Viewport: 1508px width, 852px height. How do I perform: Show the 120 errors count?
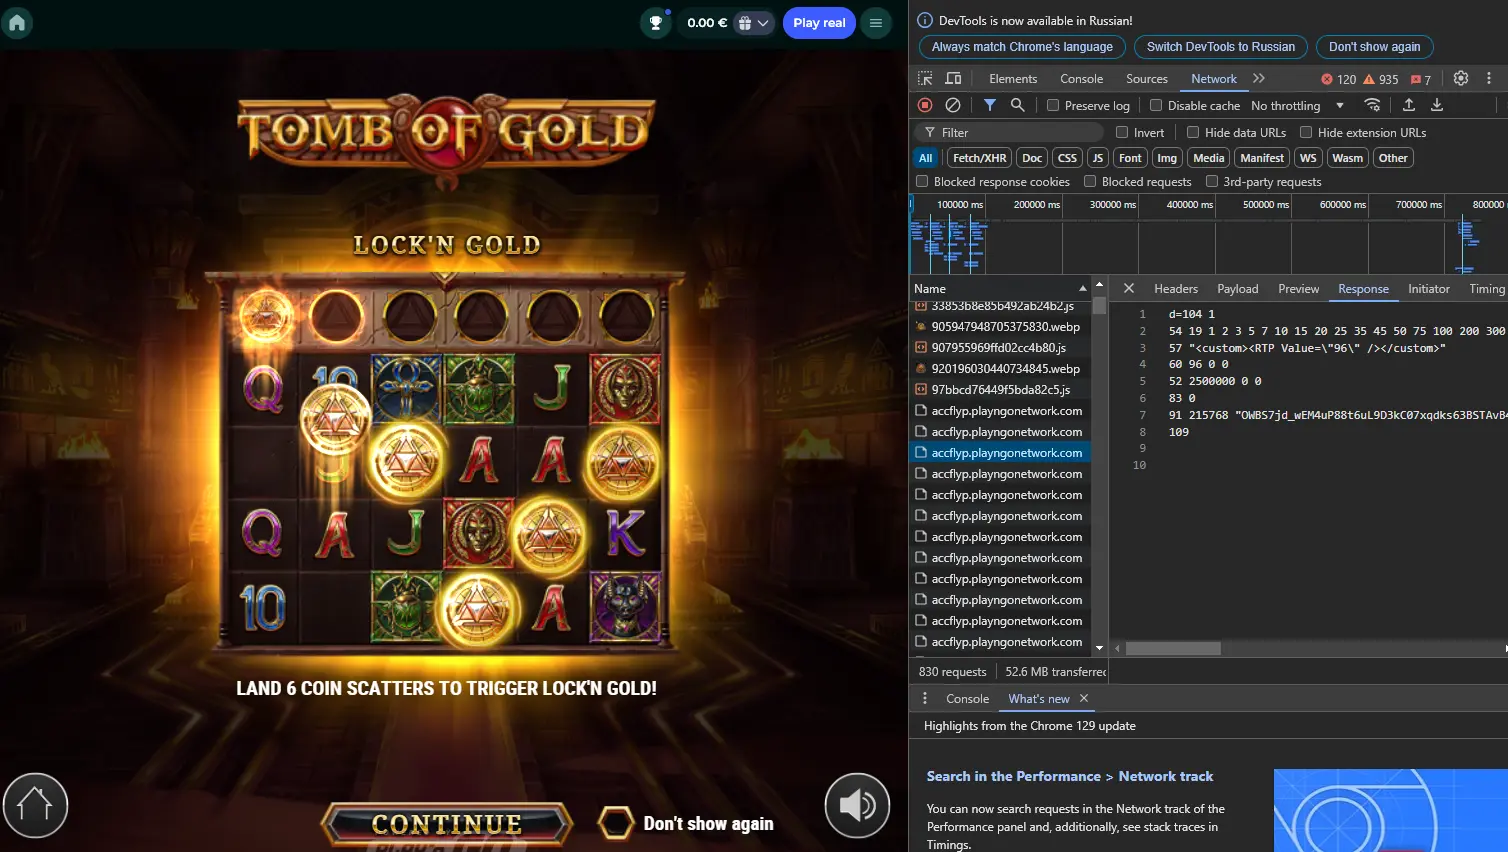(x=1338, y=79)
